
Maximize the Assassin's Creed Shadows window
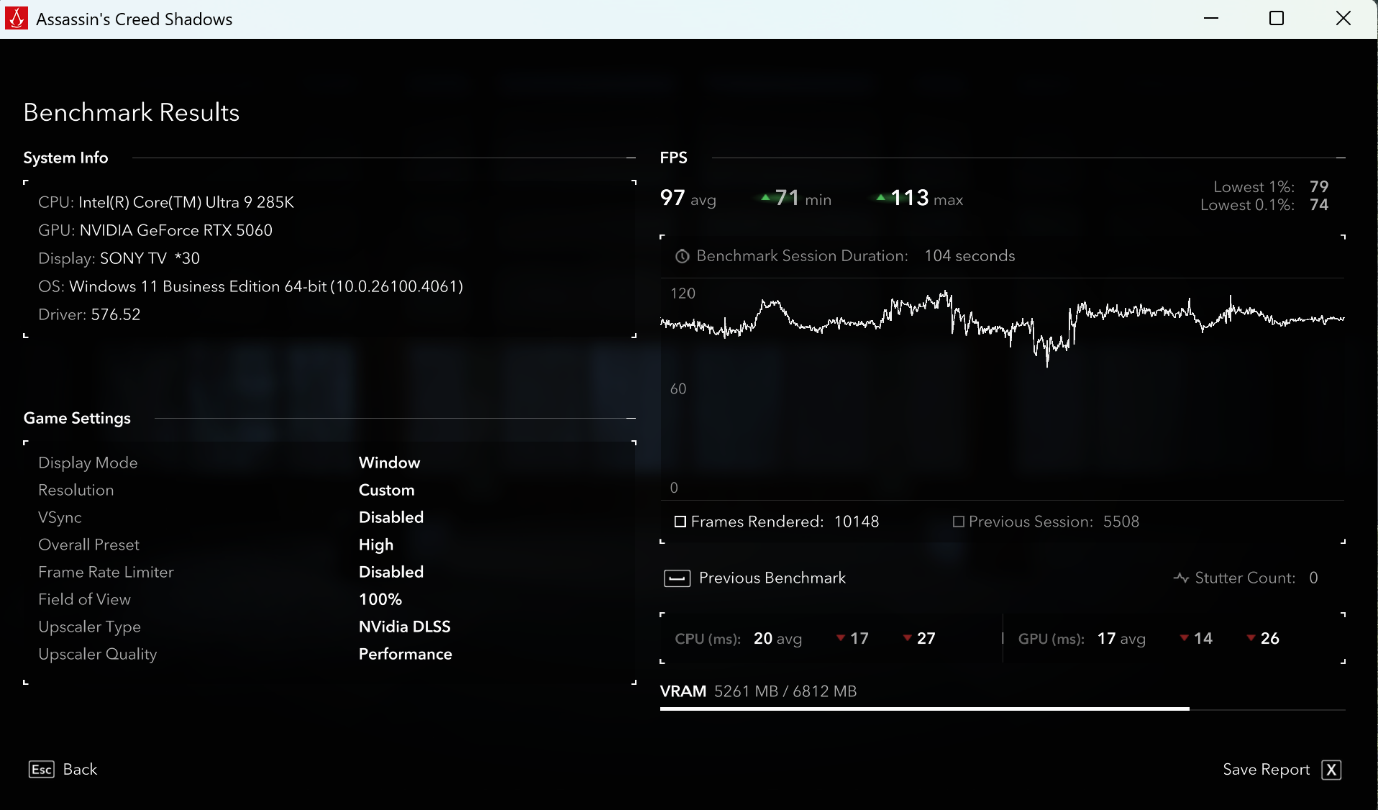click(1276, 19)
